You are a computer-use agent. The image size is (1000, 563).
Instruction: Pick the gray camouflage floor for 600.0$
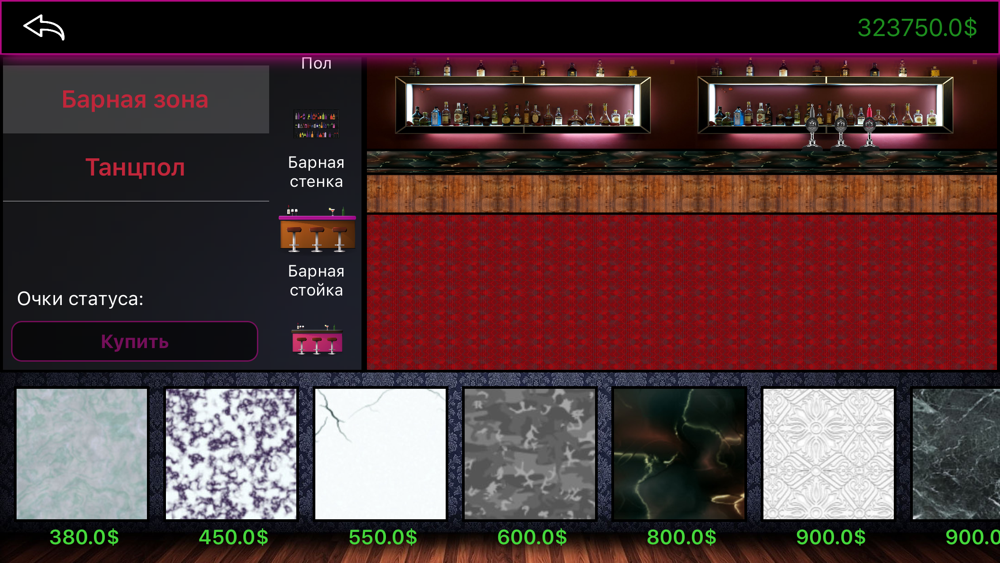[530, 454]
